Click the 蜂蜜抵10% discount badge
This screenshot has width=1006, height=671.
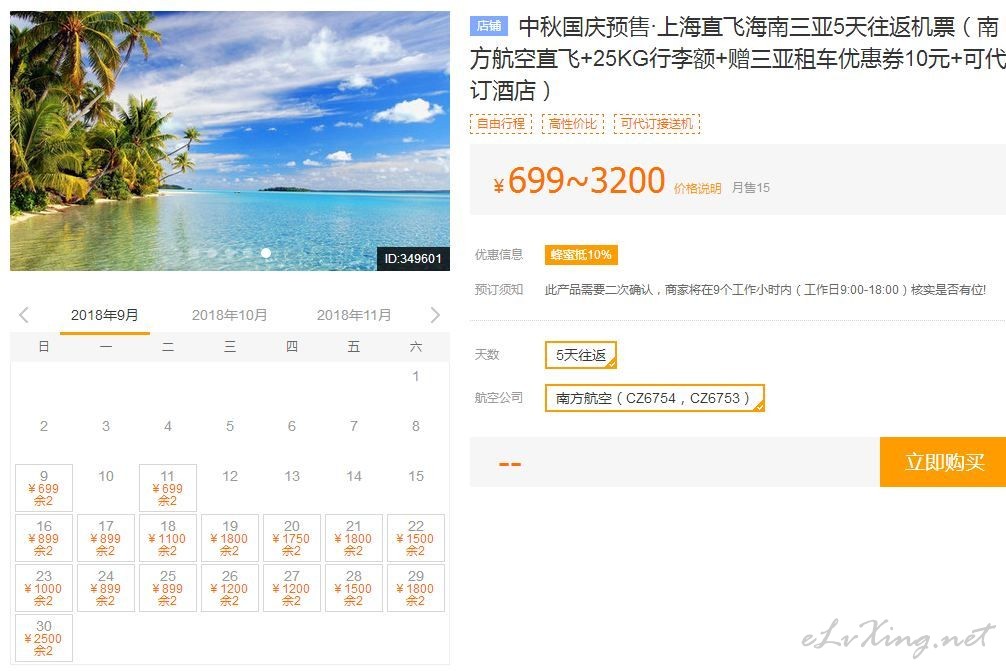[581, 255]
